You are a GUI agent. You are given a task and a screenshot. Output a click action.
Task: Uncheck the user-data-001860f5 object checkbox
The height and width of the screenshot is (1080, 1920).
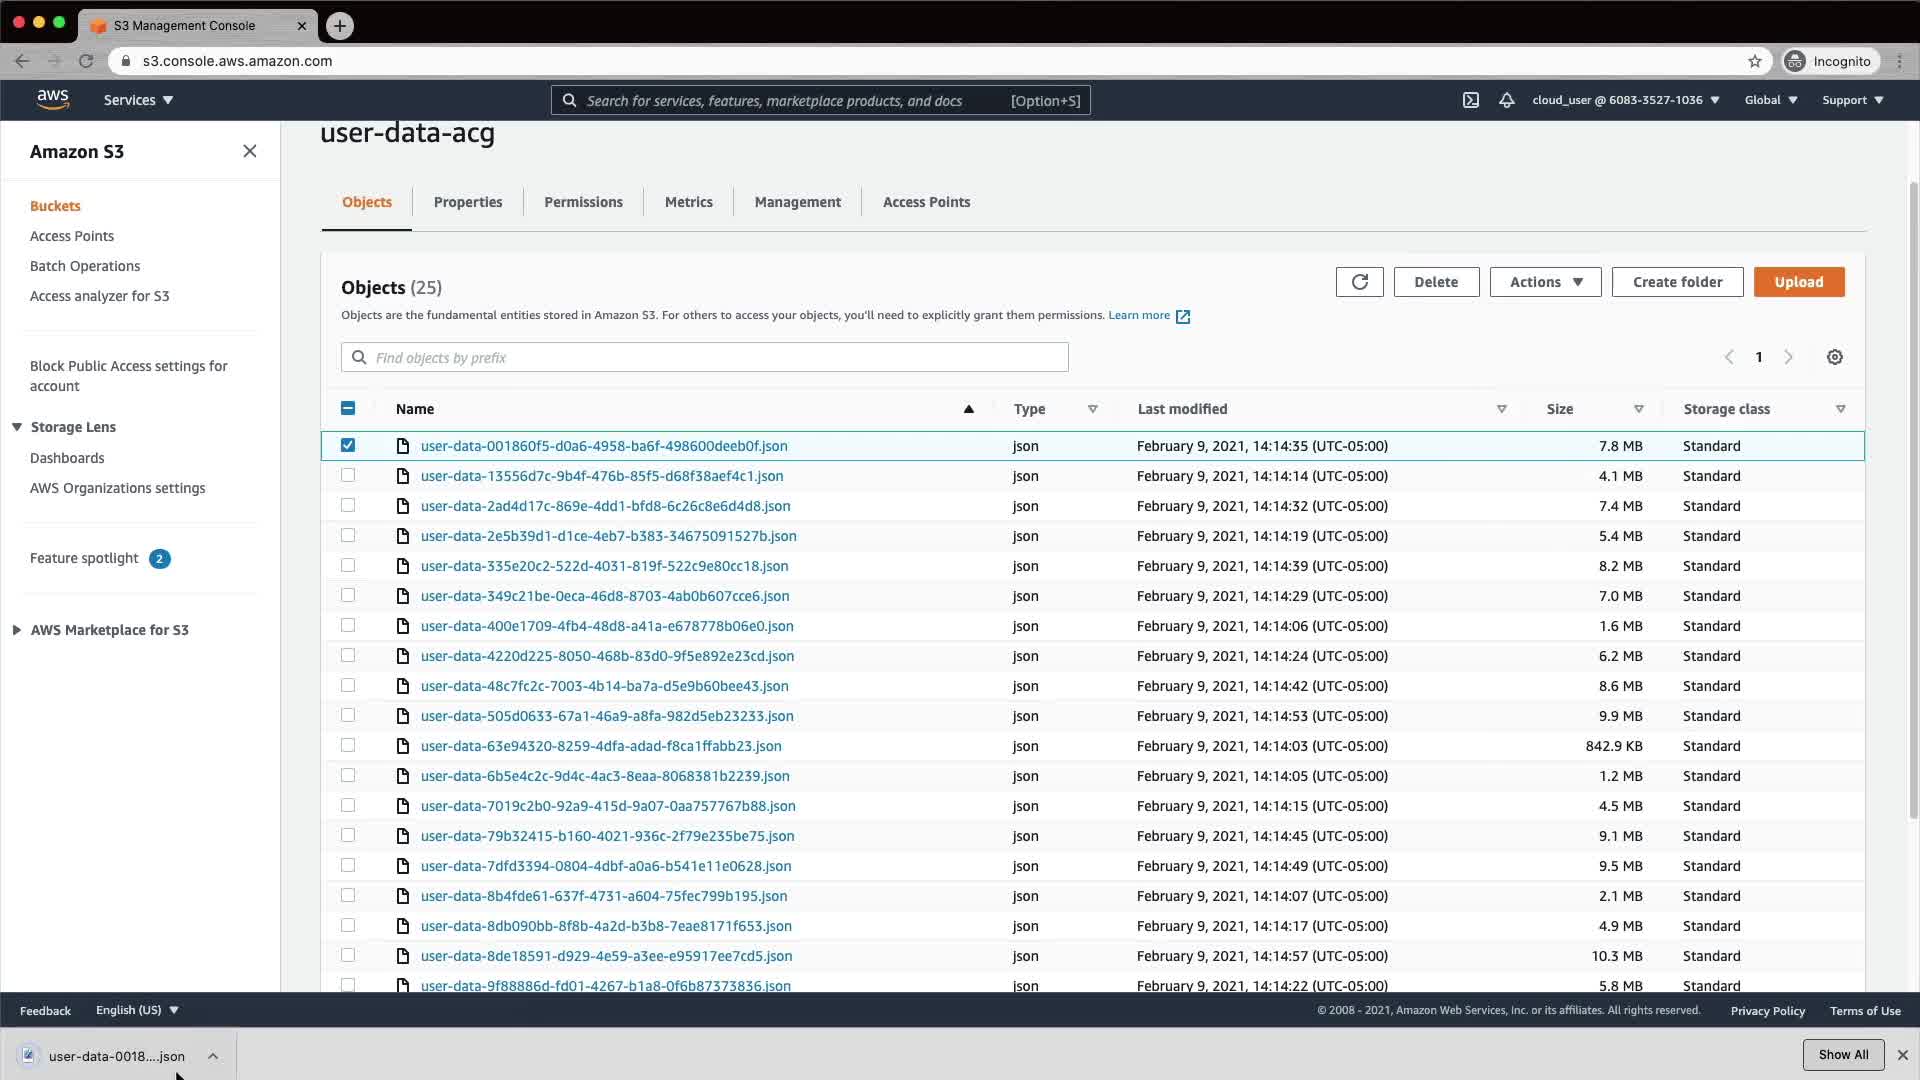[348, 445]
